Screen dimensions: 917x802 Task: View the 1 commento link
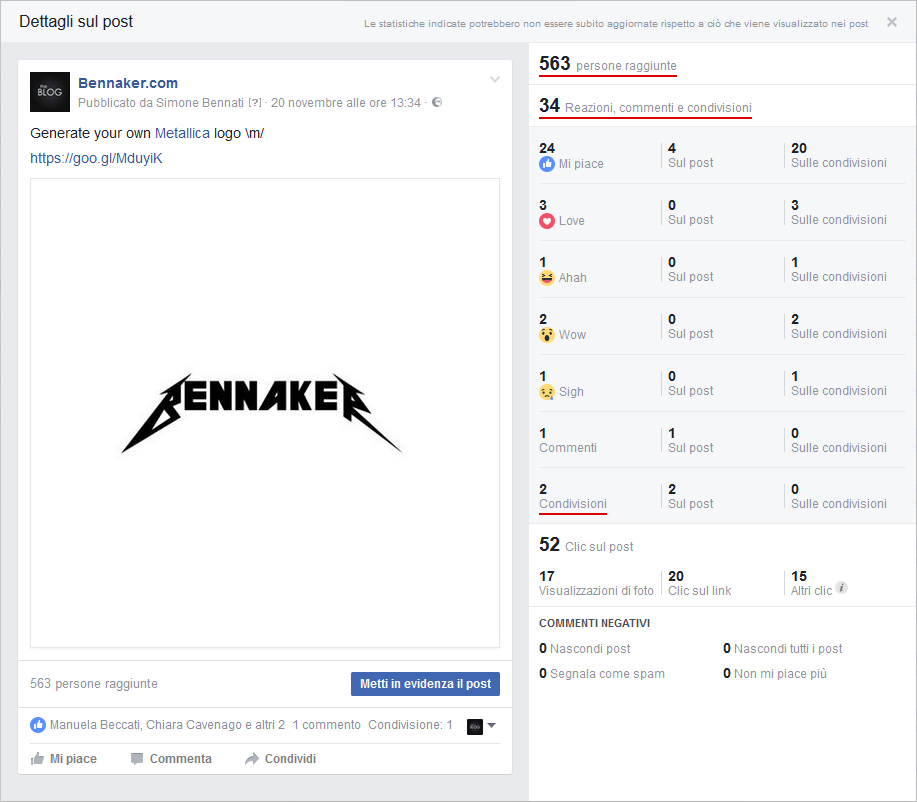[326, 724]
